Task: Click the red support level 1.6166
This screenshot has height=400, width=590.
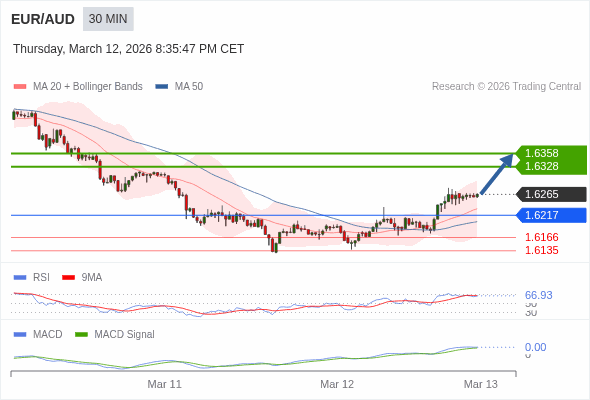Action: pyautogui.click(x=541, y=237)
